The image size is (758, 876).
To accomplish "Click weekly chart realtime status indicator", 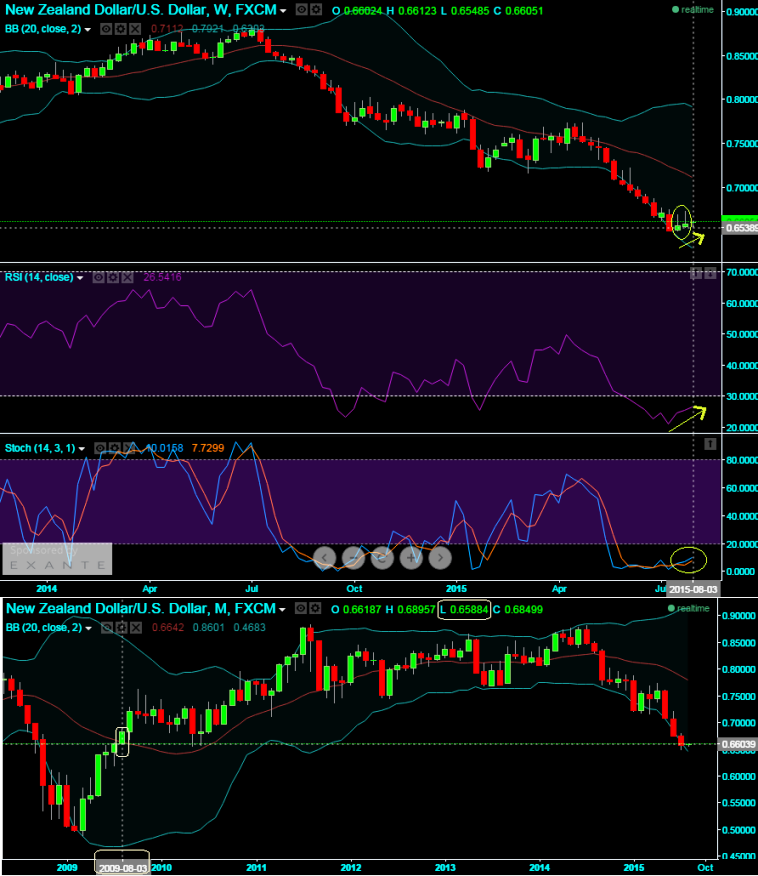I will [x=693, y=10].
